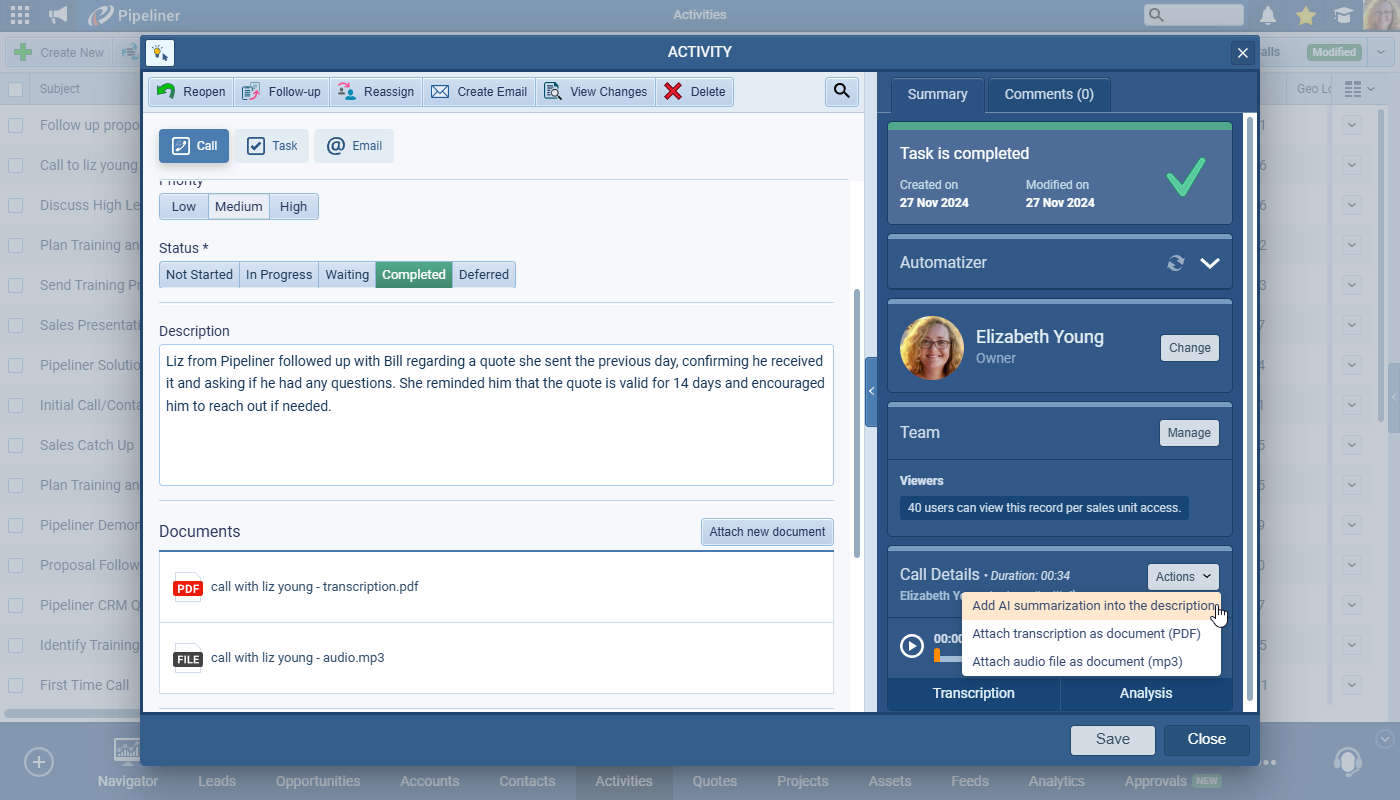The height and width of the screenshot is (800, 1400).
Task: Click the Attach new document button
Action: tap(767, 532)
